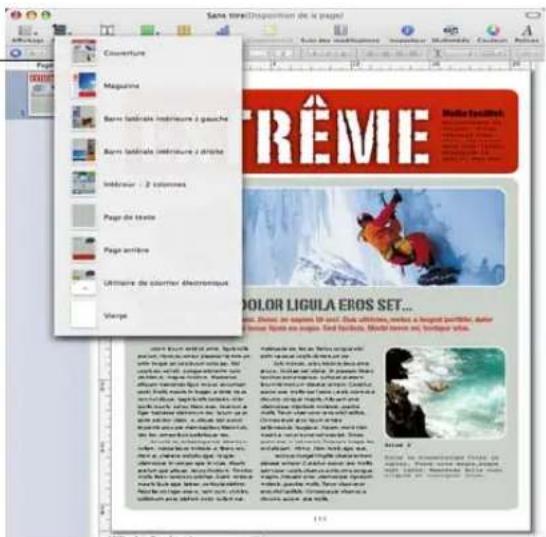Choose the Magazine page layout
Screen dimensions: 546x537
[x=148, y=86]
